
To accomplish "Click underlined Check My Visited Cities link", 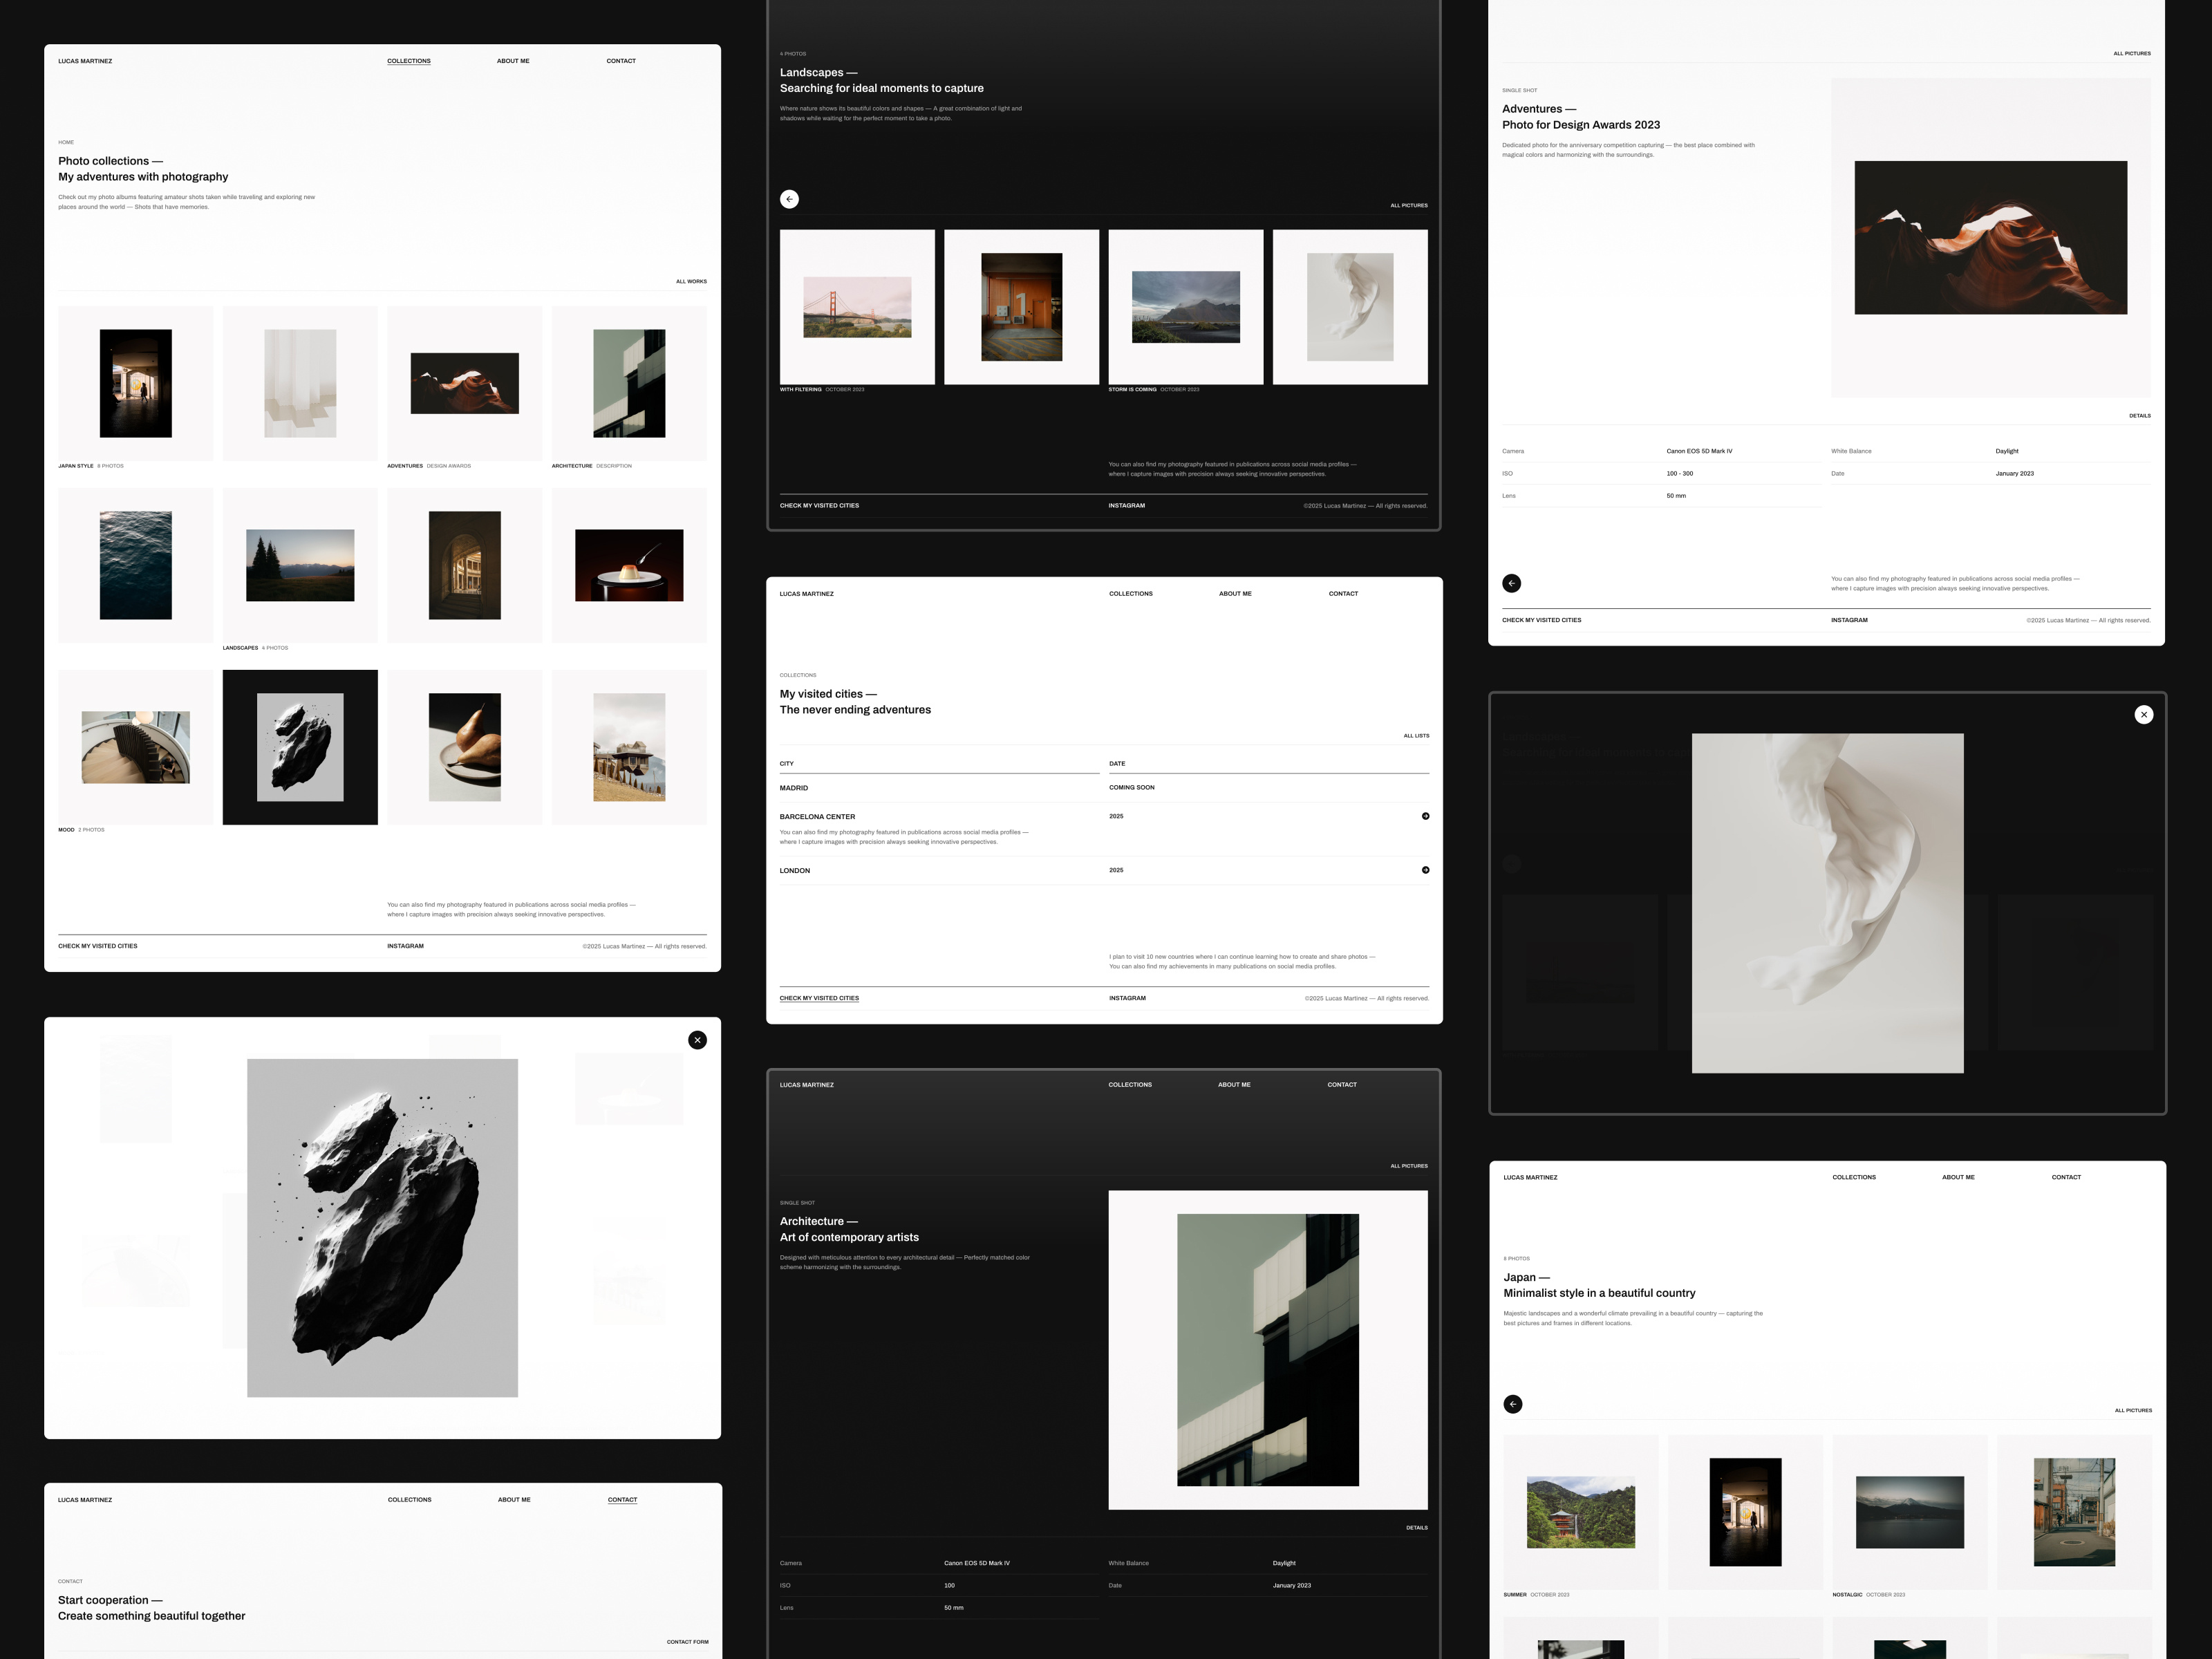I will [x=819, y=998].
